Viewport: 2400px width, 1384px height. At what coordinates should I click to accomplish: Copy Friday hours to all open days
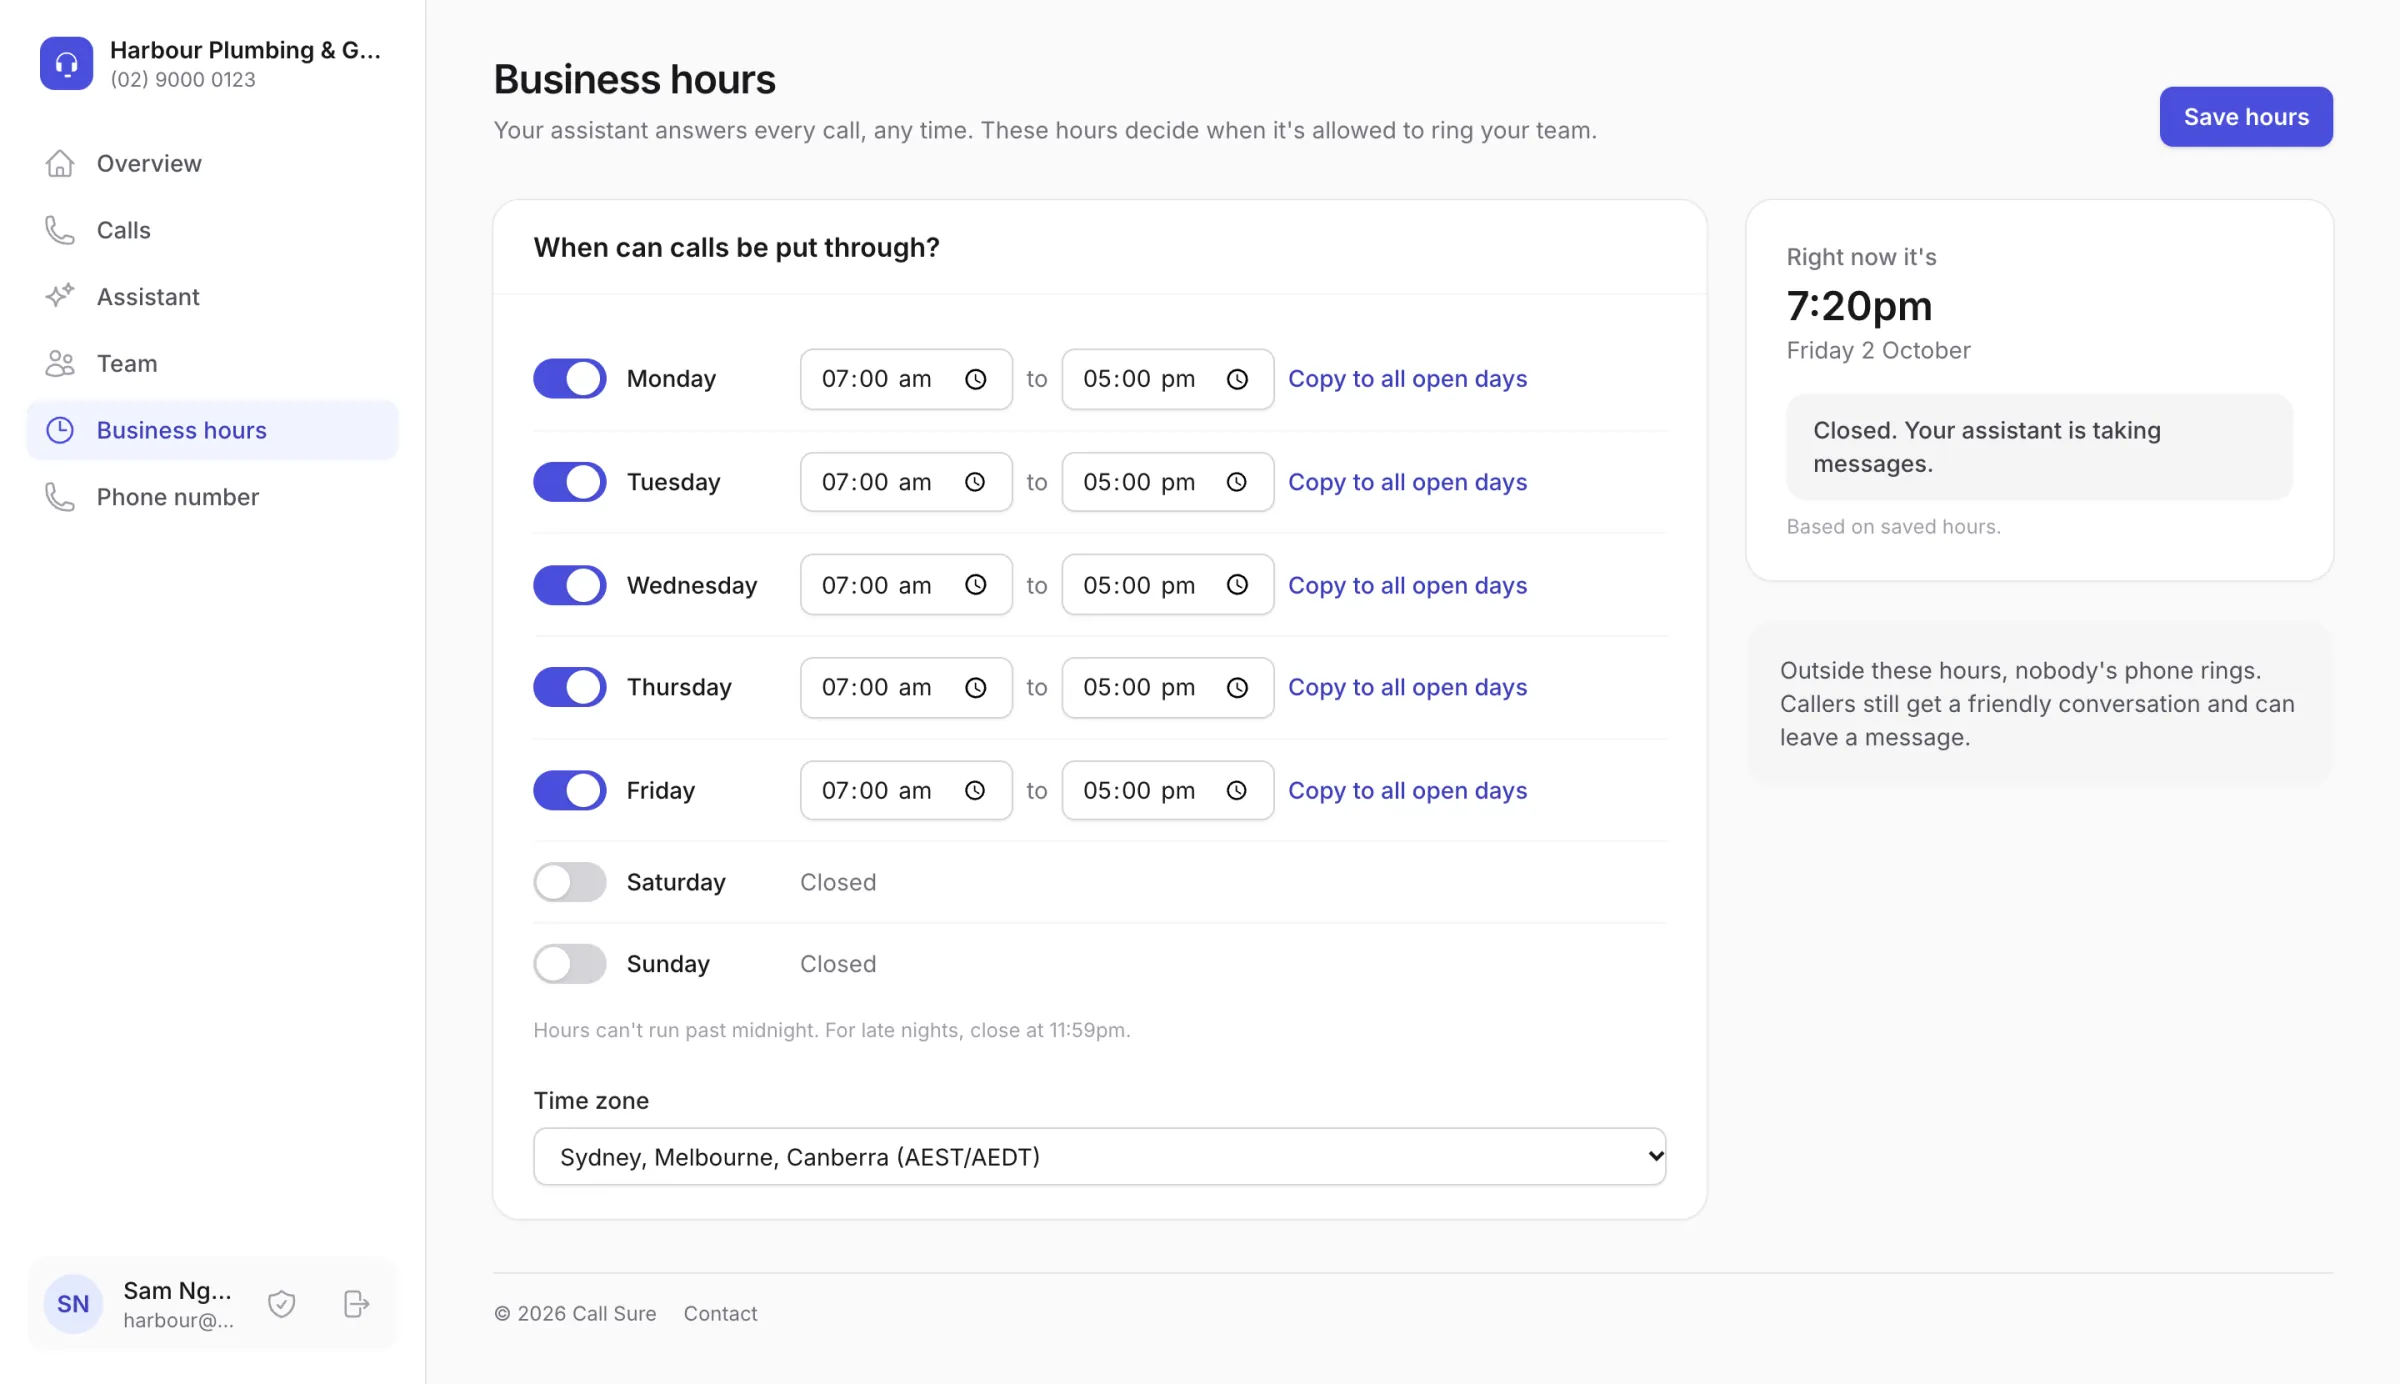click(1407, 791)
